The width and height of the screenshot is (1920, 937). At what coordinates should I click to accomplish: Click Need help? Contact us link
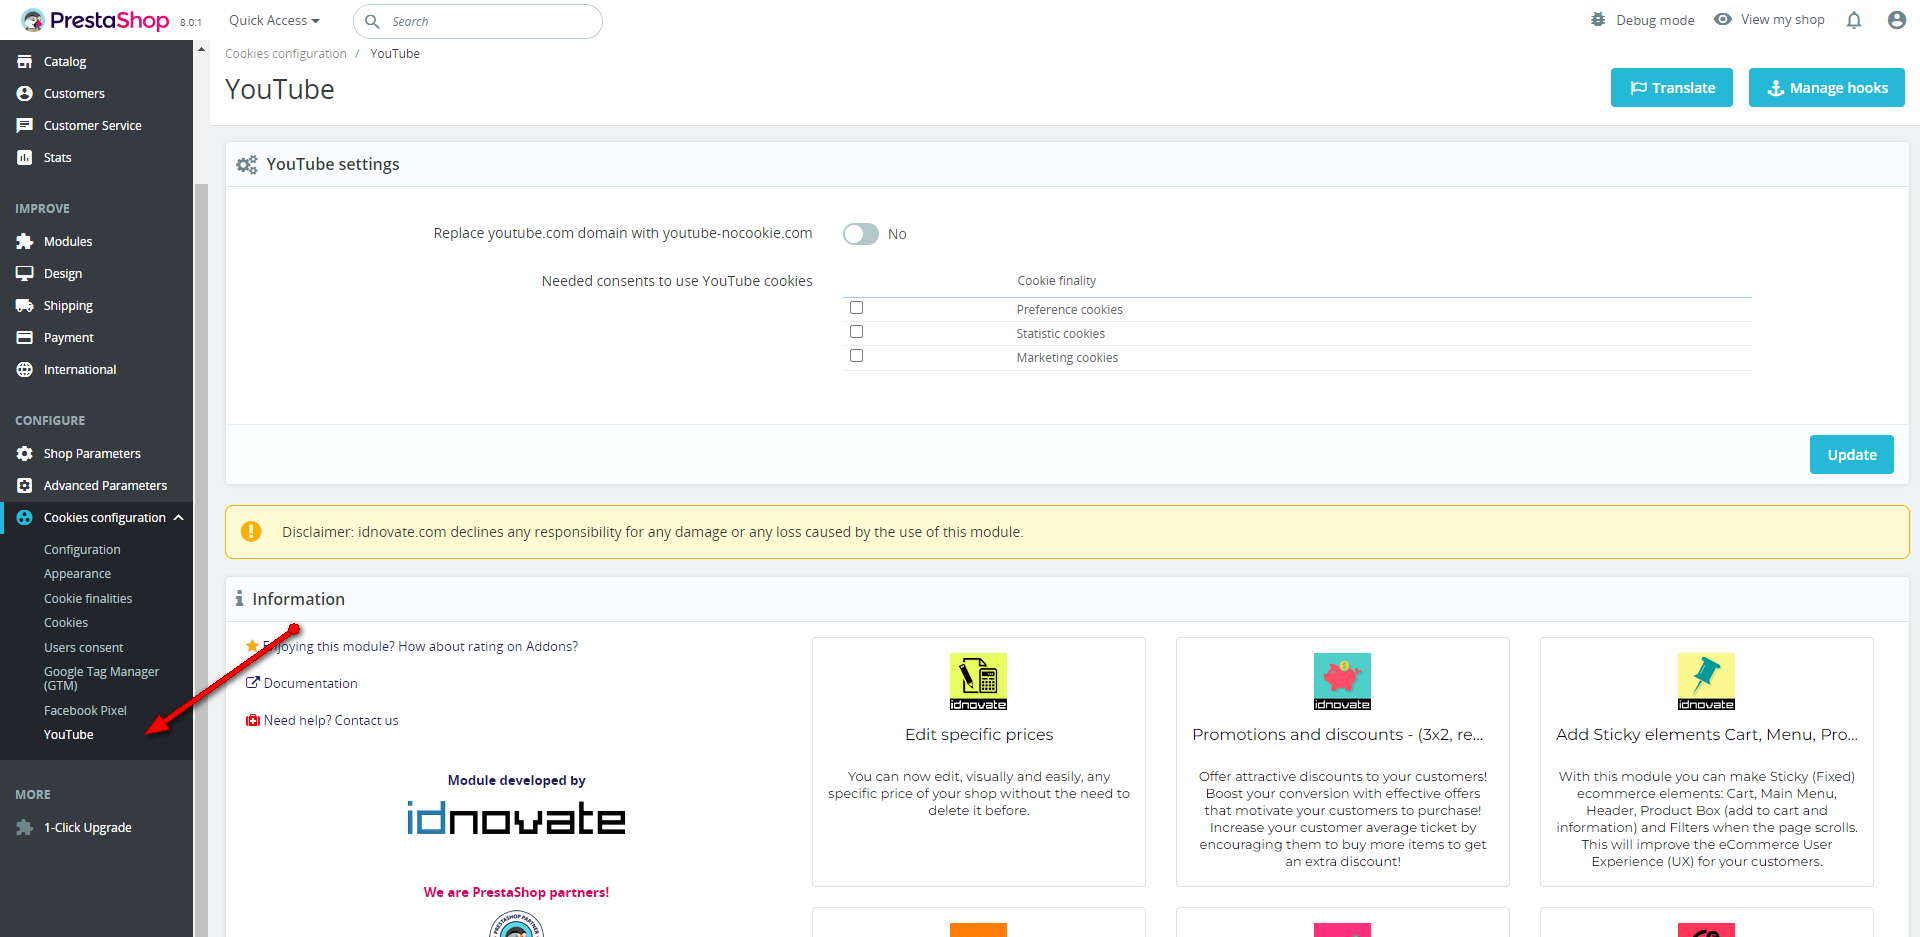[x=331, y=721]
